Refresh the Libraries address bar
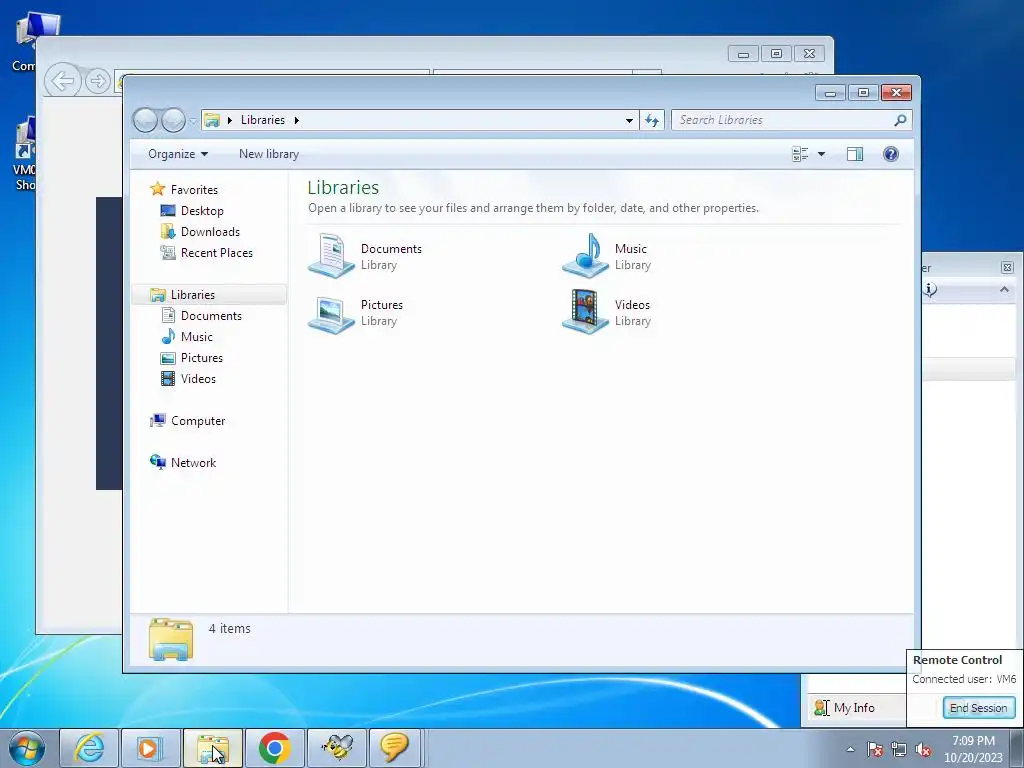This screenshot has width=1024, height=768. pyautogui.click(x=652, y=120)
